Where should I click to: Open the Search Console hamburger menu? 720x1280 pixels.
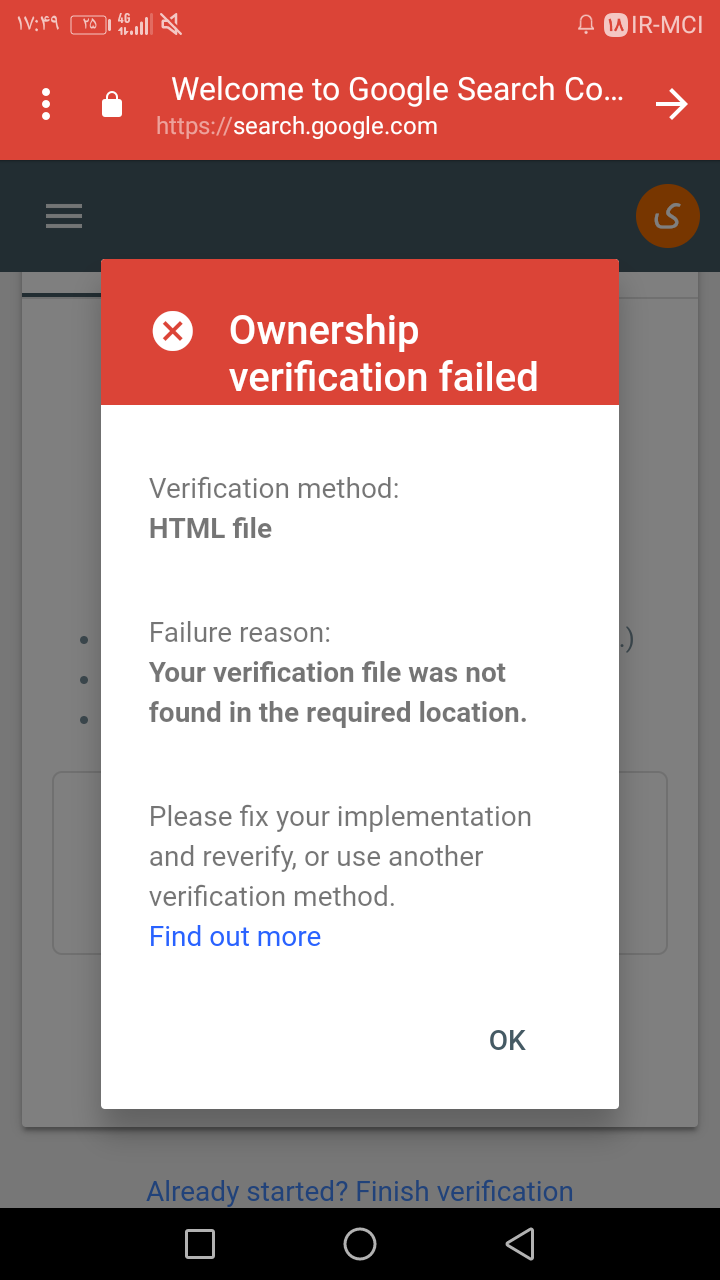pyautogui.click(x=64, y=216)
